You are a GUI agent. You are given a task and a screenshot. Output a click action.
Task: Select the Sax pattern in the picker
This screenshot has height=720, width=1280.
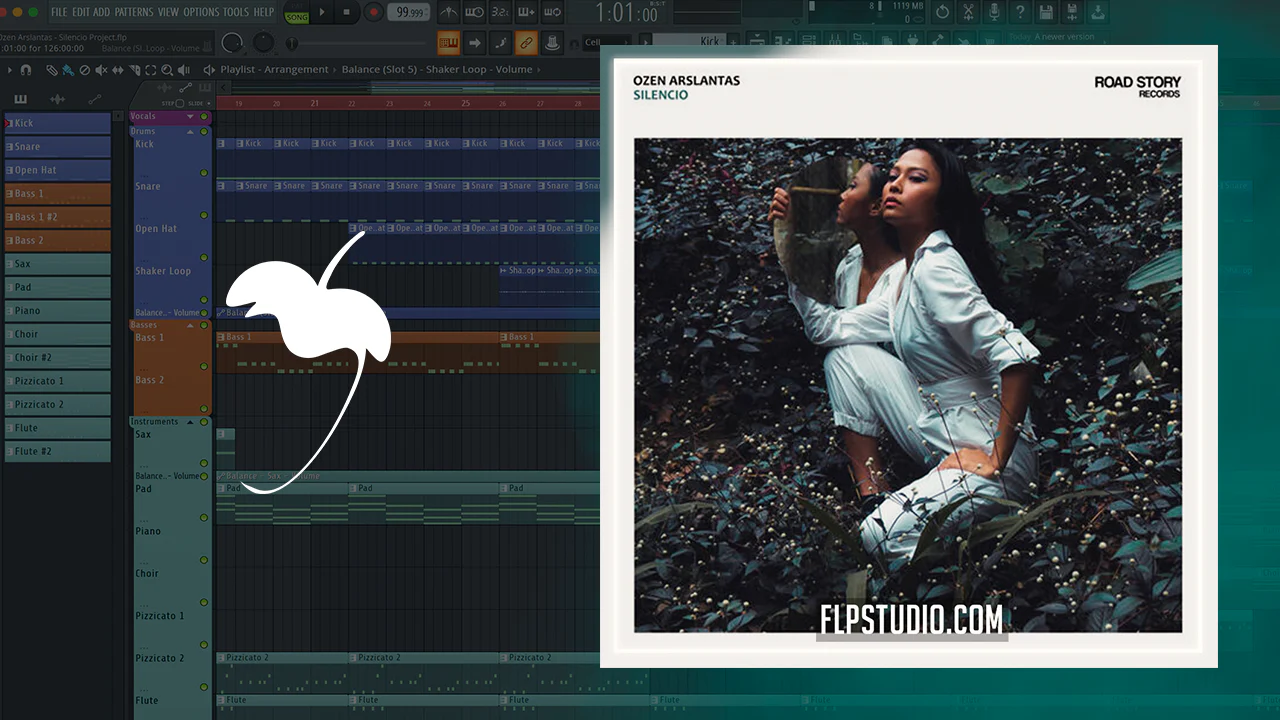(57, 264)
